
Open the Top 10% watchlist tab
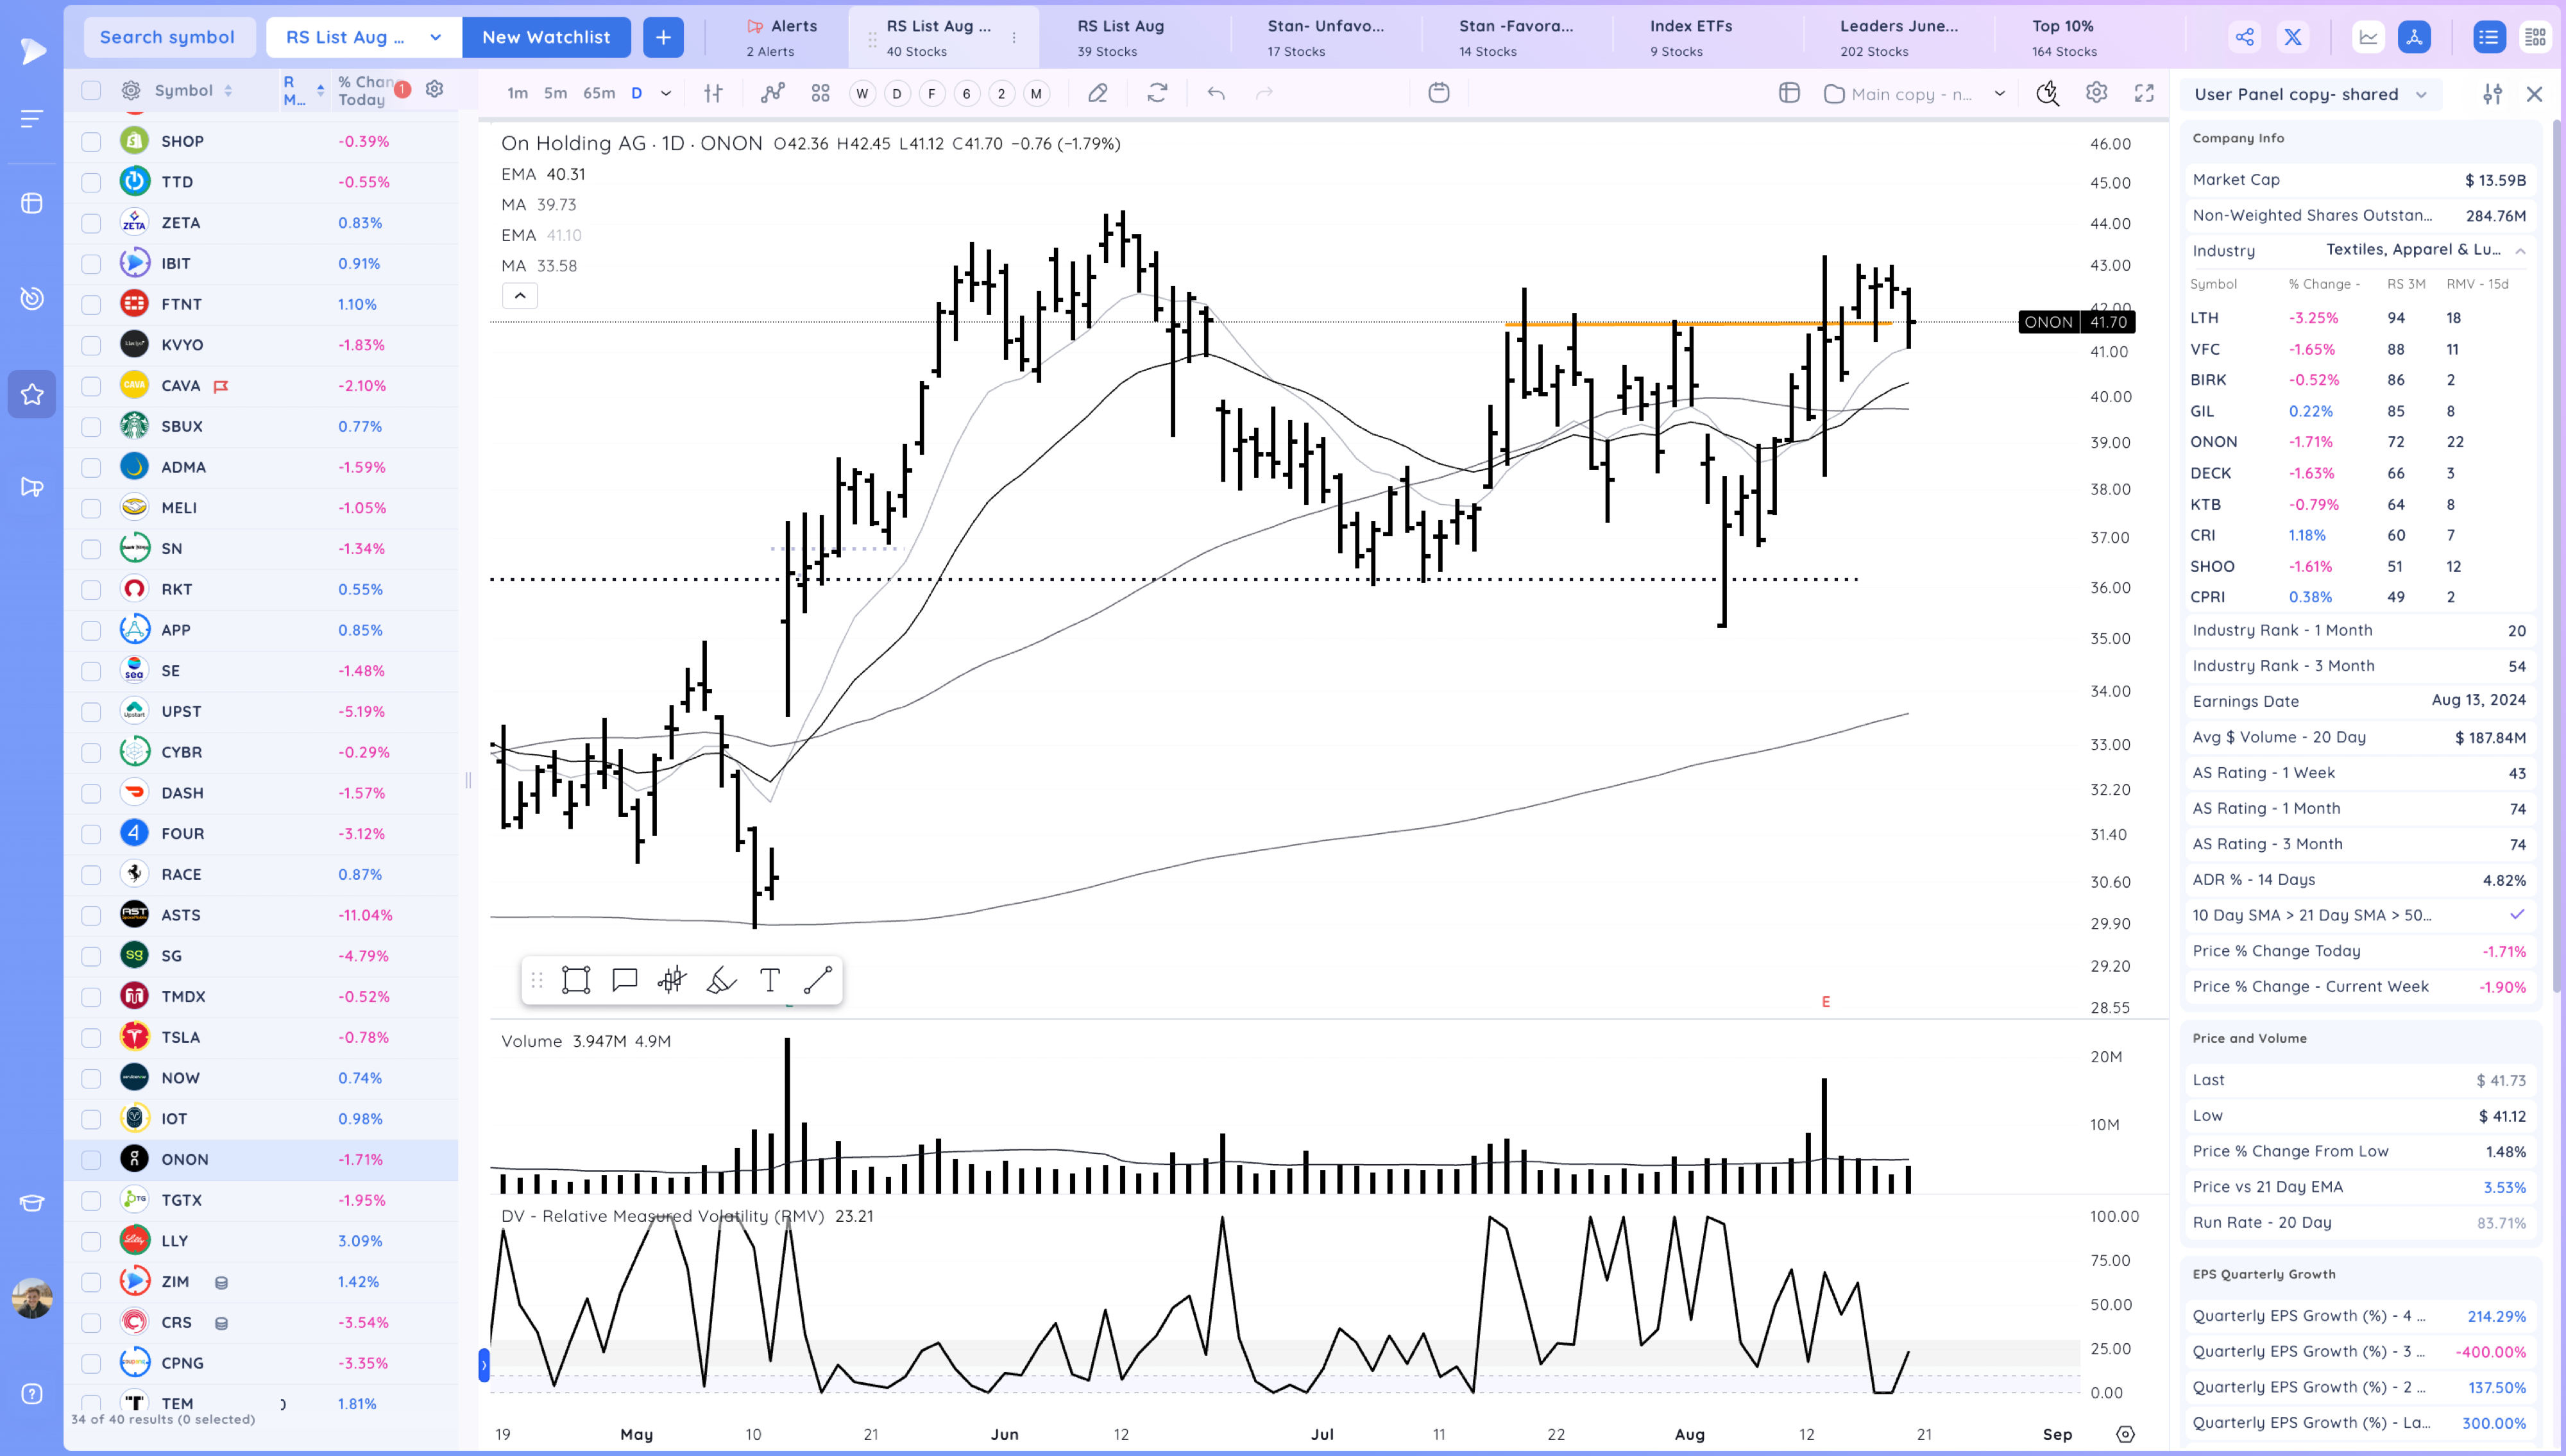(2063, 37)
